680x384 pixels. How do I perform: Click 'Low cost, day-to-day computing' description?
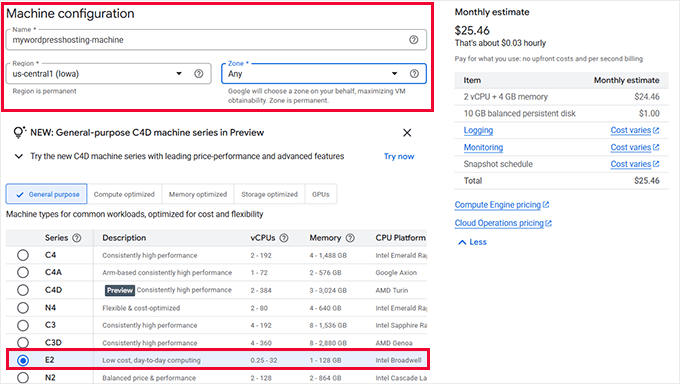[151, 360]
